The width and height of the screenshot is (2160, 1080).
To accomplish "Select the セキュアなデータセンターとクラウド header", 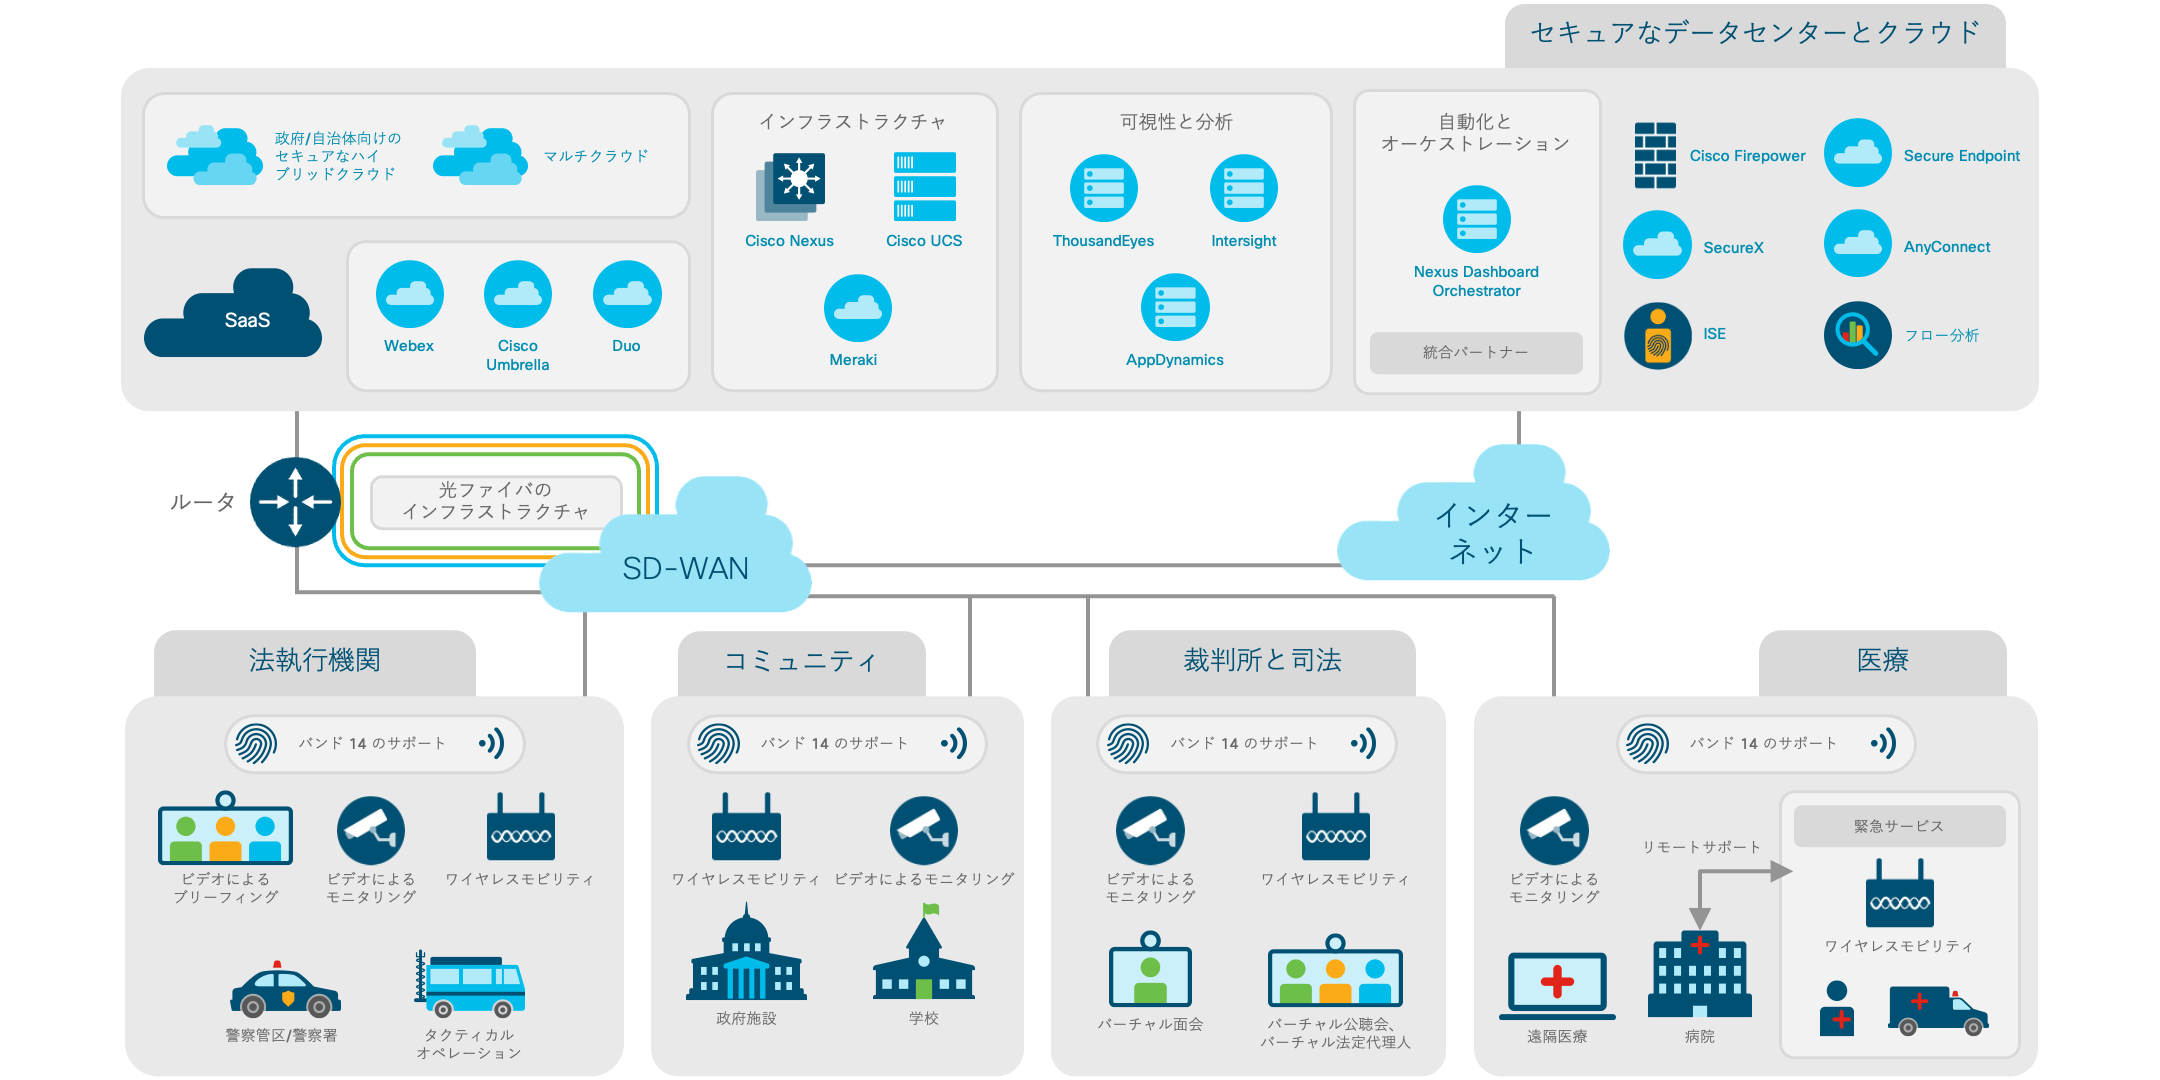I will [x=1755, y=35].
